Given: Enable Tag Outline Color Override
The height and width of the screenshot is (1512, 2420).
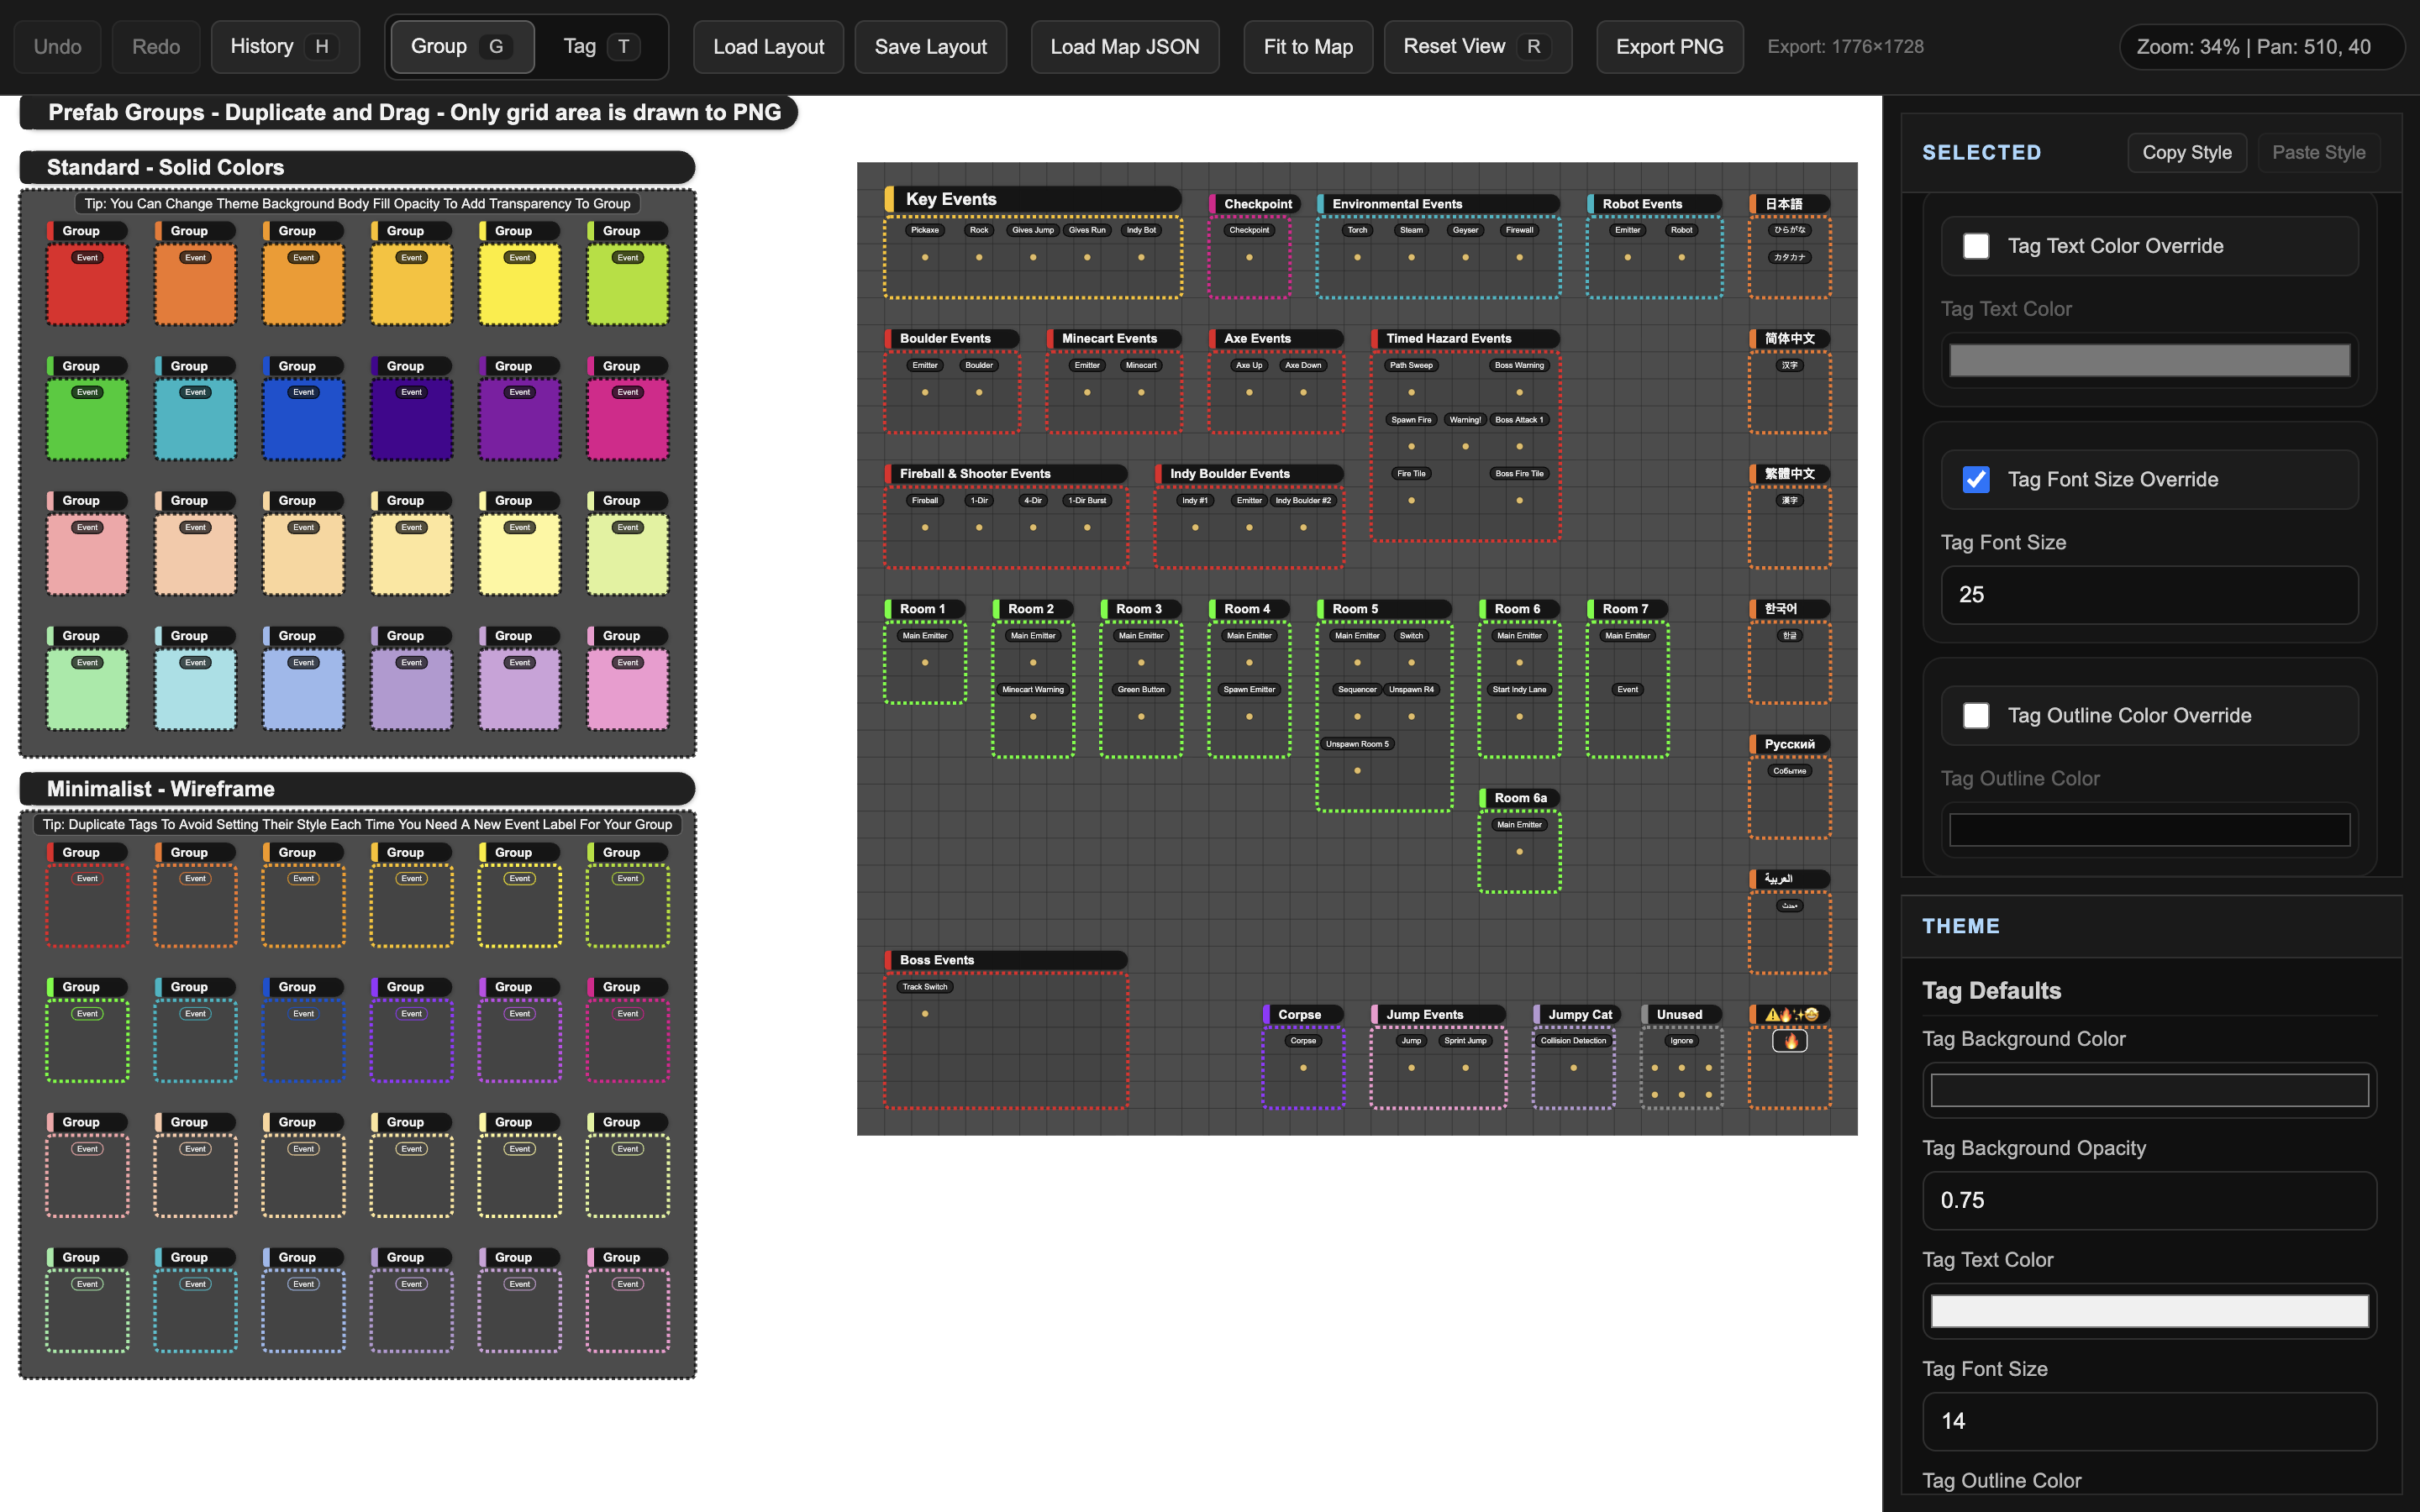Looking at the screenshot, I should coord(1976,716).
